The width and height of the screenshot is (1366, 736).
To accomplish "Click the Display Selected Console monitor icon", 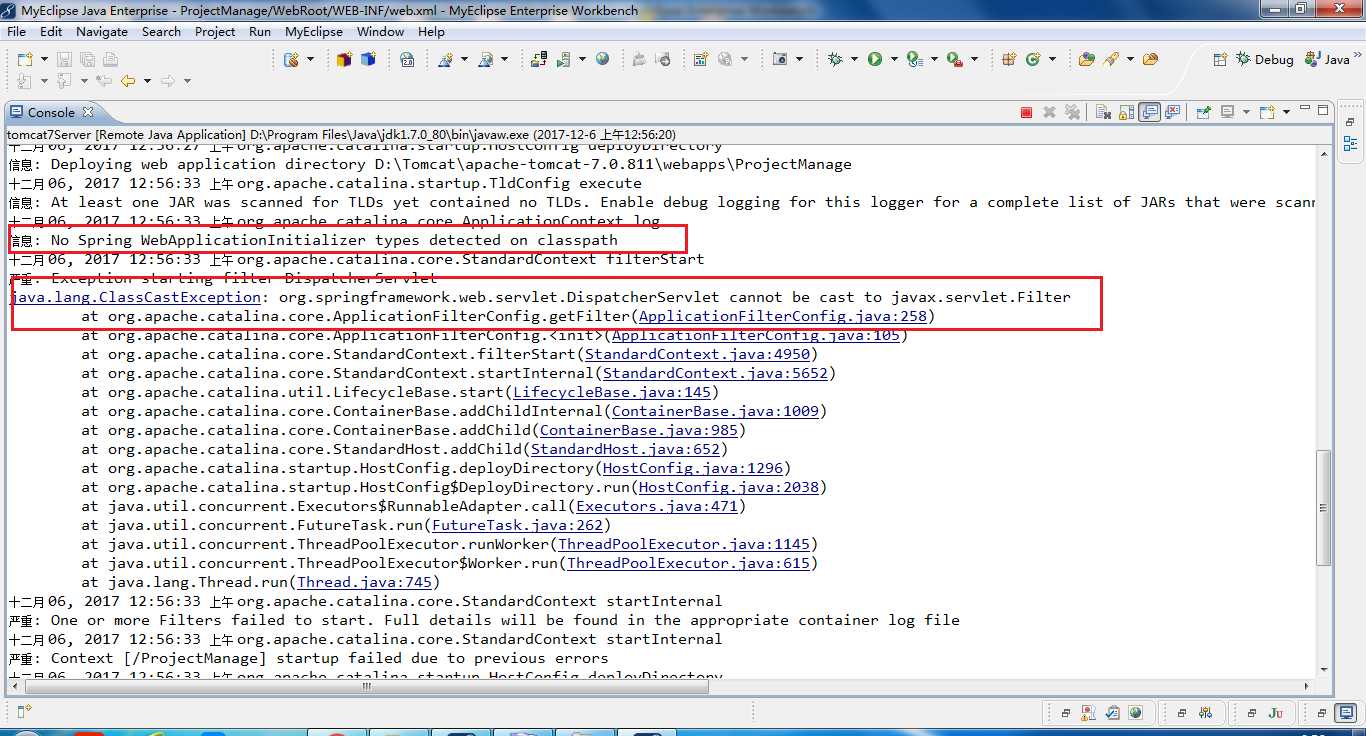I will point(1227,112).
